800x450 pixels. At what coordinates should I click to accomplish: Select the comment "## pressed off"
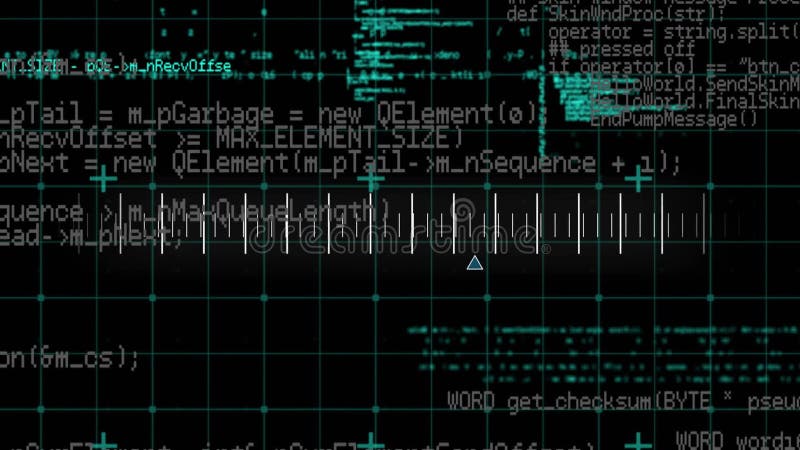(622, 49)
